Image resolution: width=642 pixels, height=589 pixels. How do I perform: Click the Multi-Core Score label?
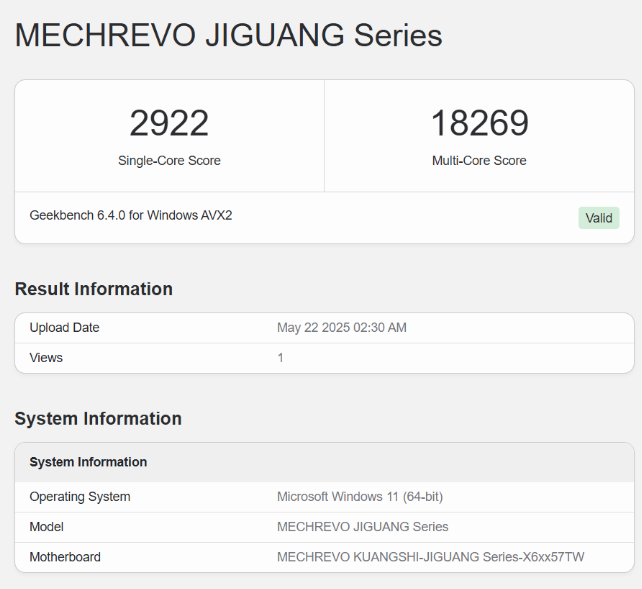pyautogui.click(x=479, y=161)
